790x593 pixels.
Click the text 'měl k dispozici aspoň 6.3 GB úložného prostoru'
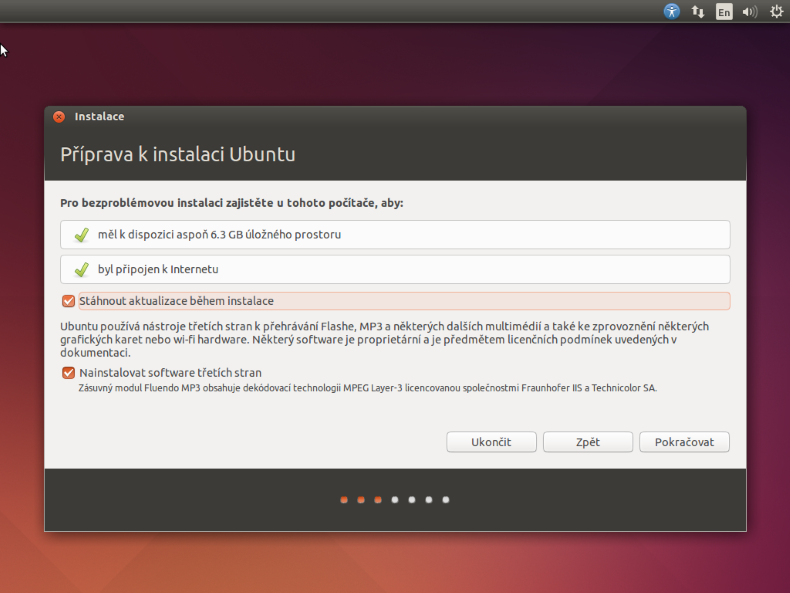coord(219,235)
